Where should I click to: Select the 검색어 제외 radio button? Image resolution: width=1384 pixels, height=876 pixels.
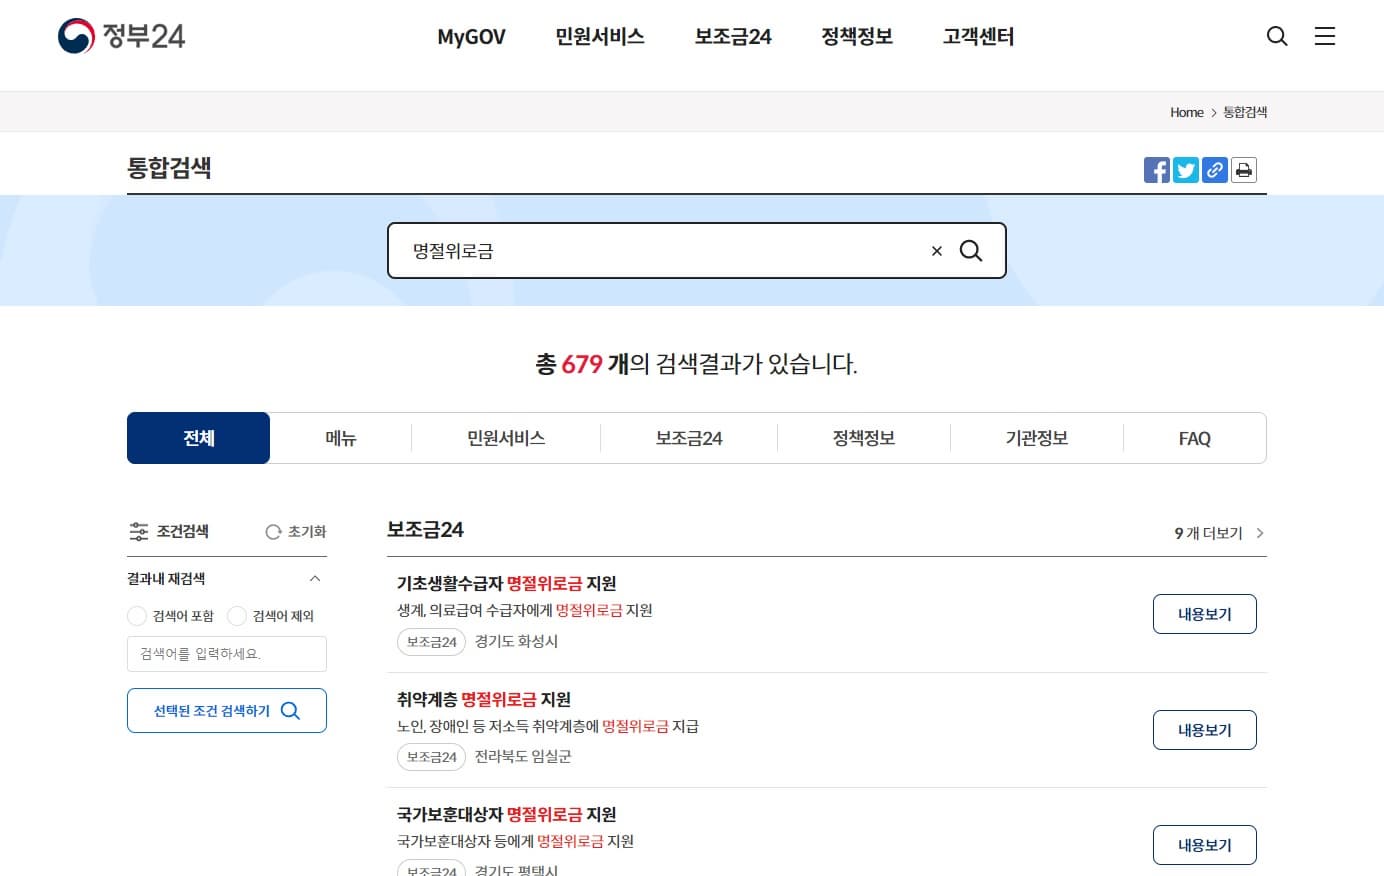236,616
